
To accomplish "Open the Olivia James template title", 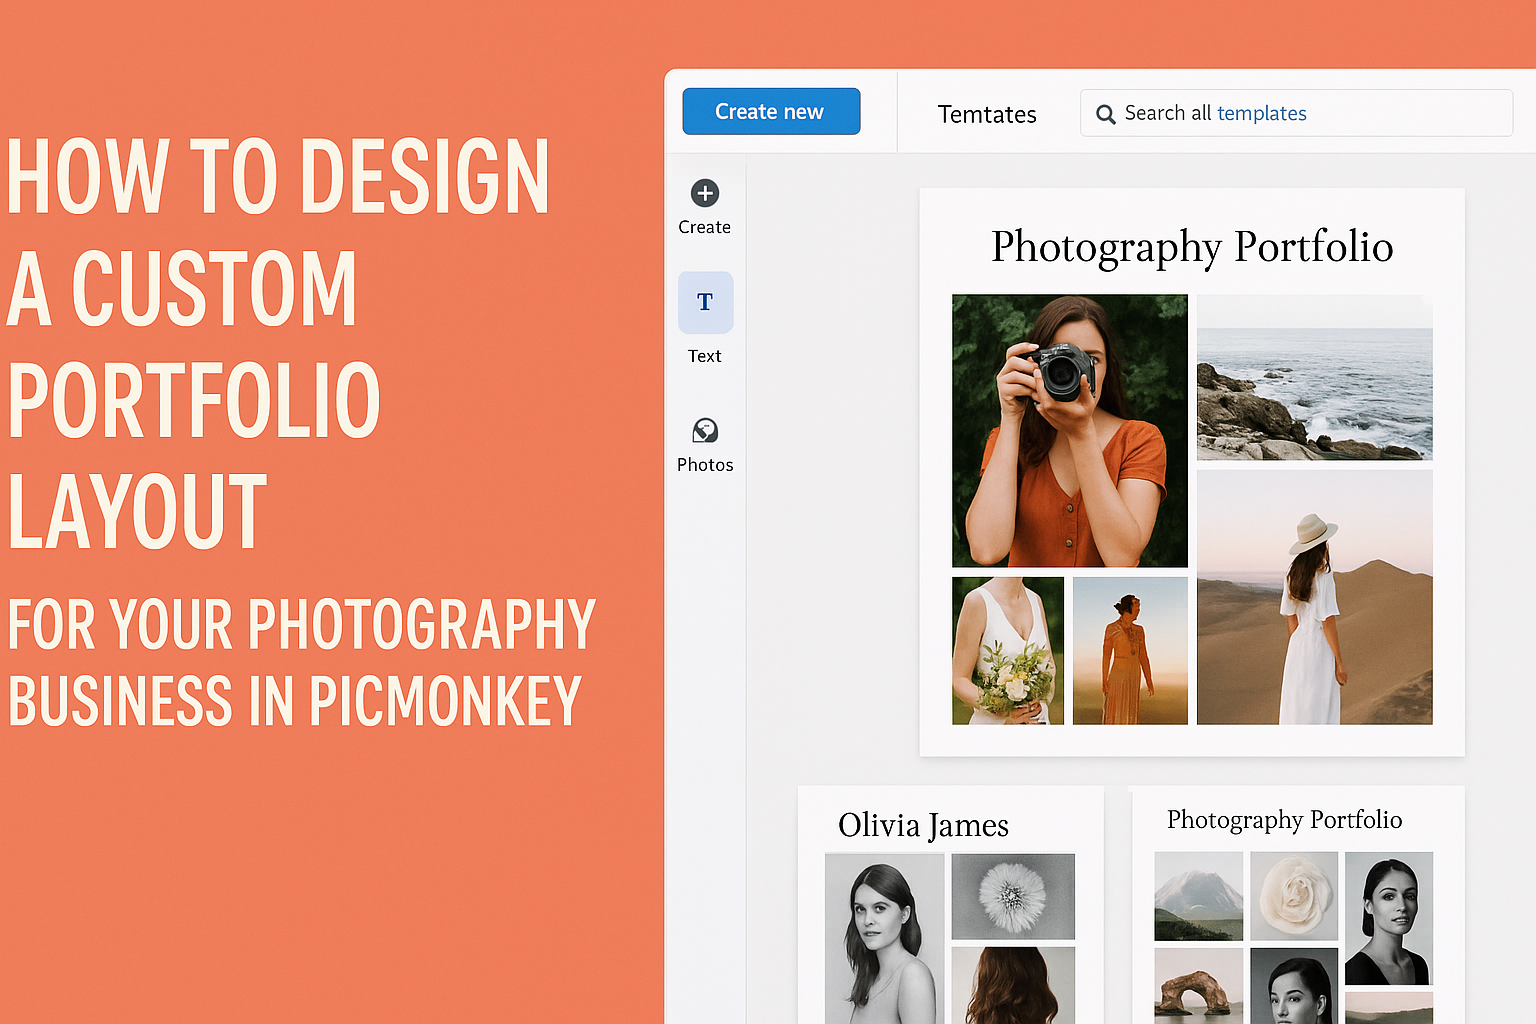I will point(923,826).
